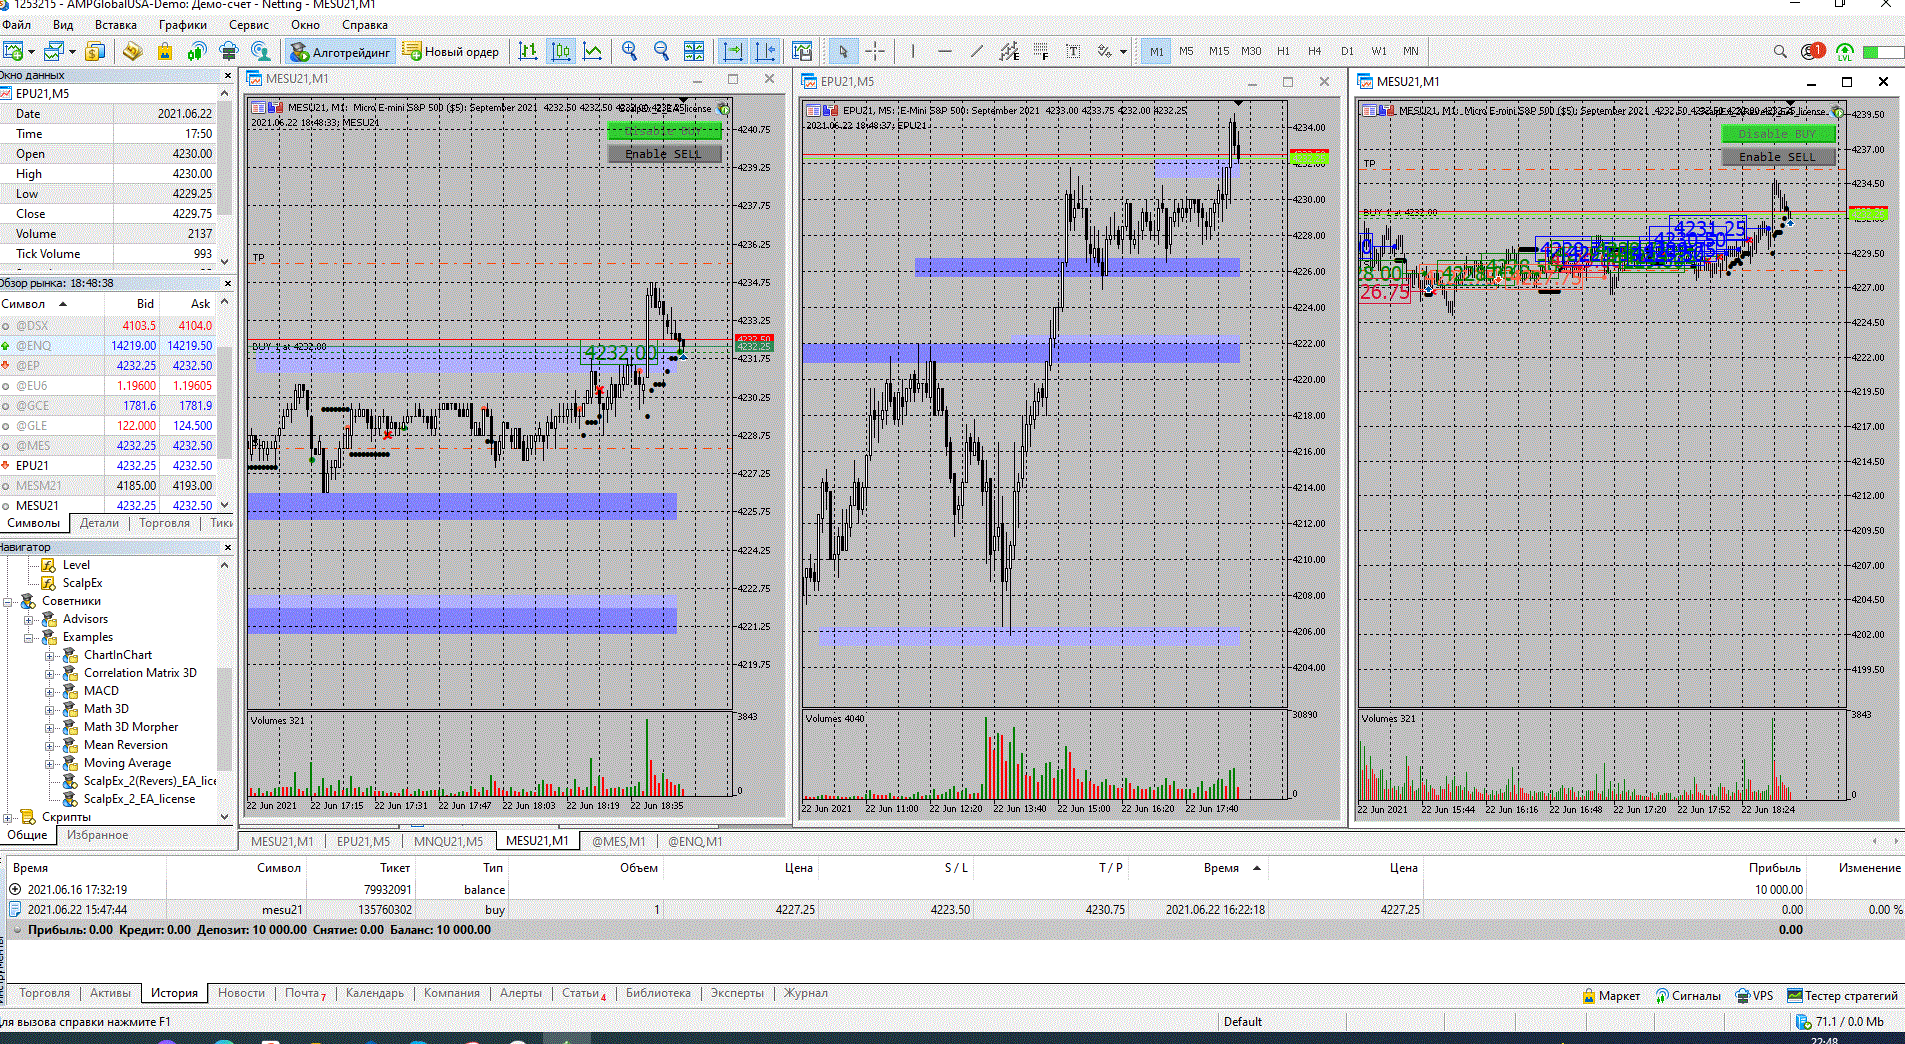The height and width of the screenshot is (1044, 1905).
Task: Switch timeframe to H4
Action: click(1314, 51)
